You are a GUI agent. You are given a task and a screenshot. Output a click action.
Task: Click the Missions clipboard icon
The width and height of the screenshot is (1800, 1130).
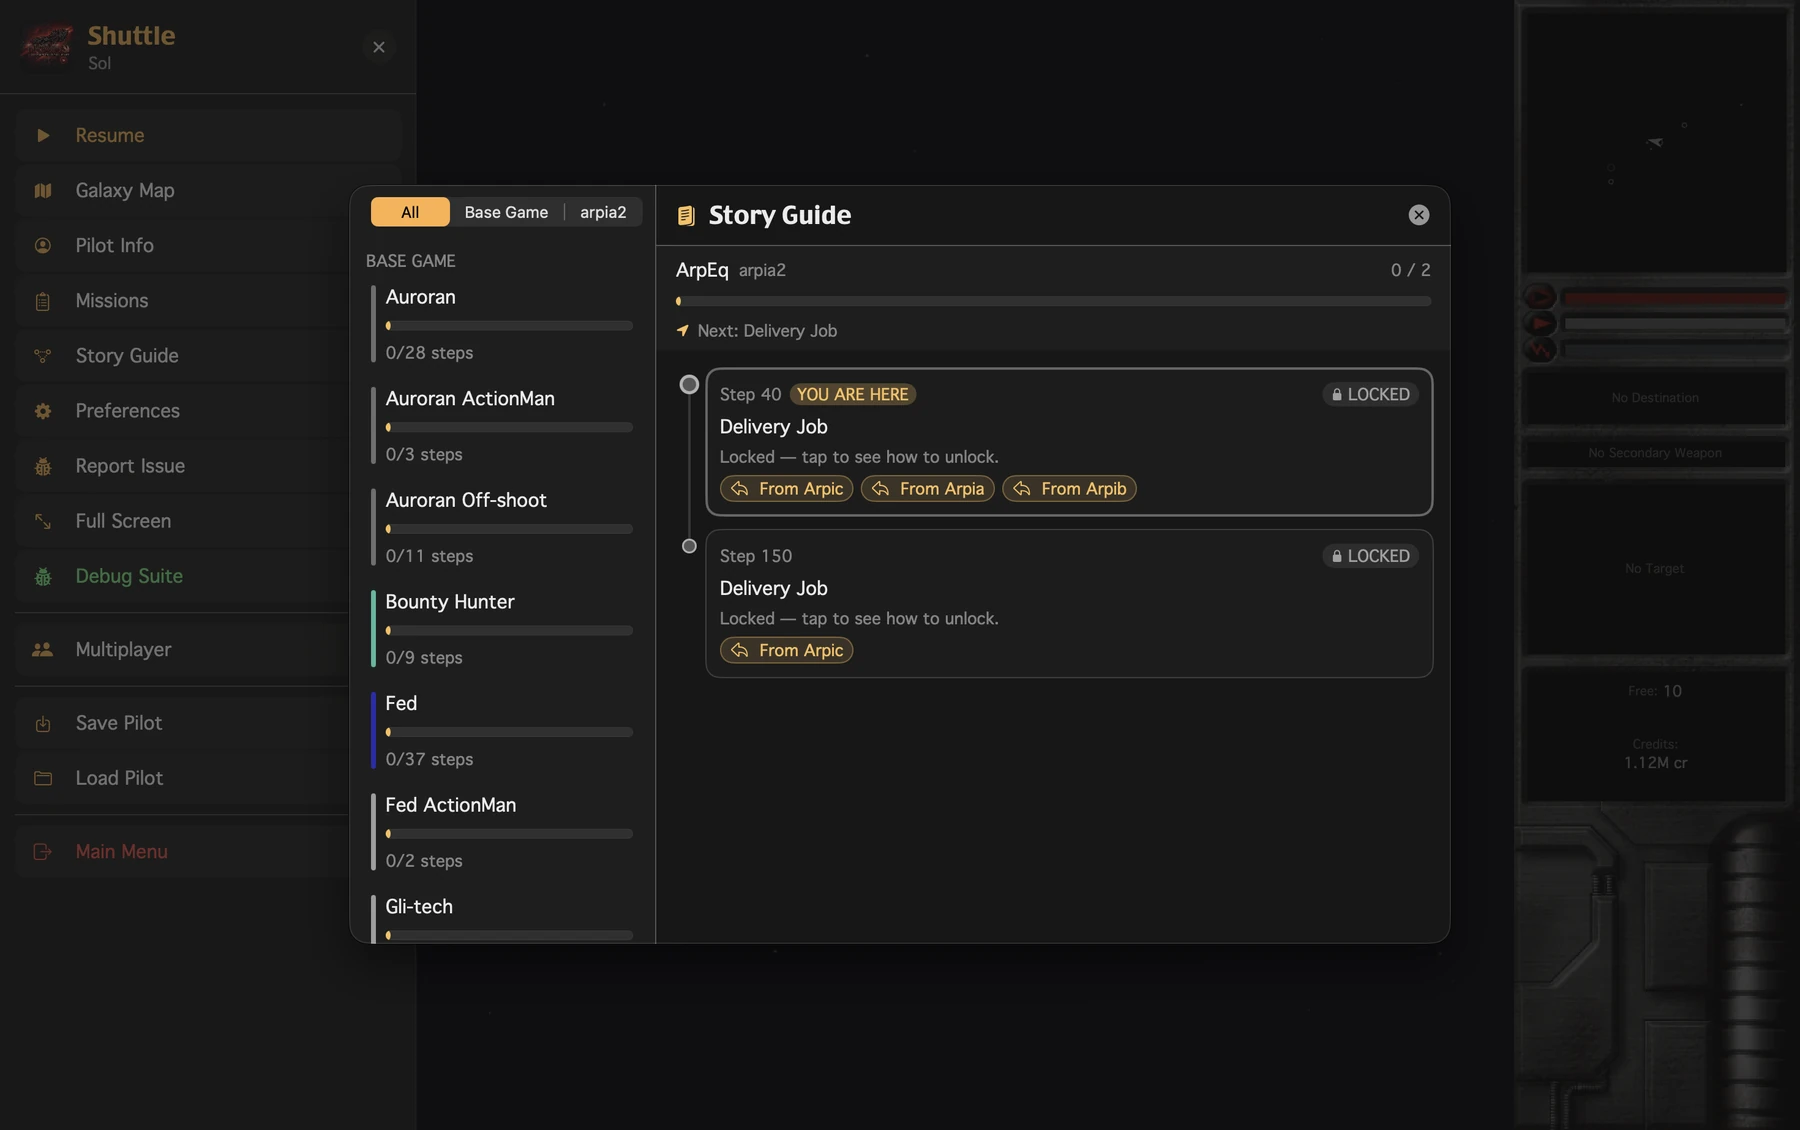pos(43,301)
